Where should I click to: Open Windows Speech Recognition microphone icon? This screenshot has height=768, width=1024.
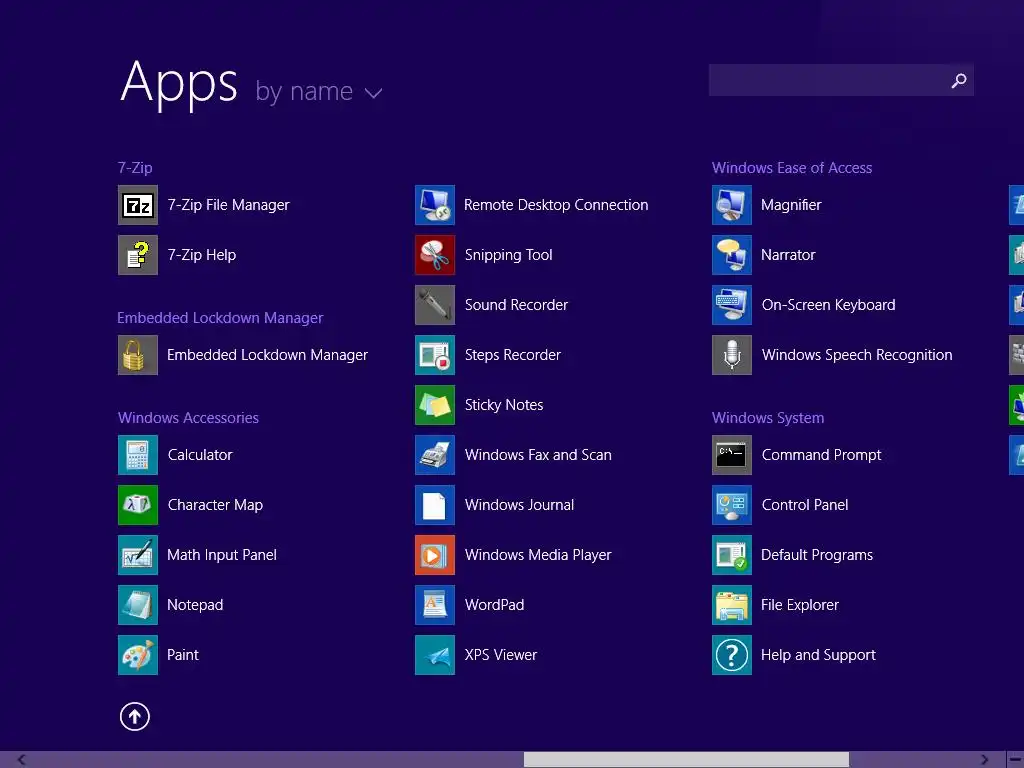coord(732,355)
